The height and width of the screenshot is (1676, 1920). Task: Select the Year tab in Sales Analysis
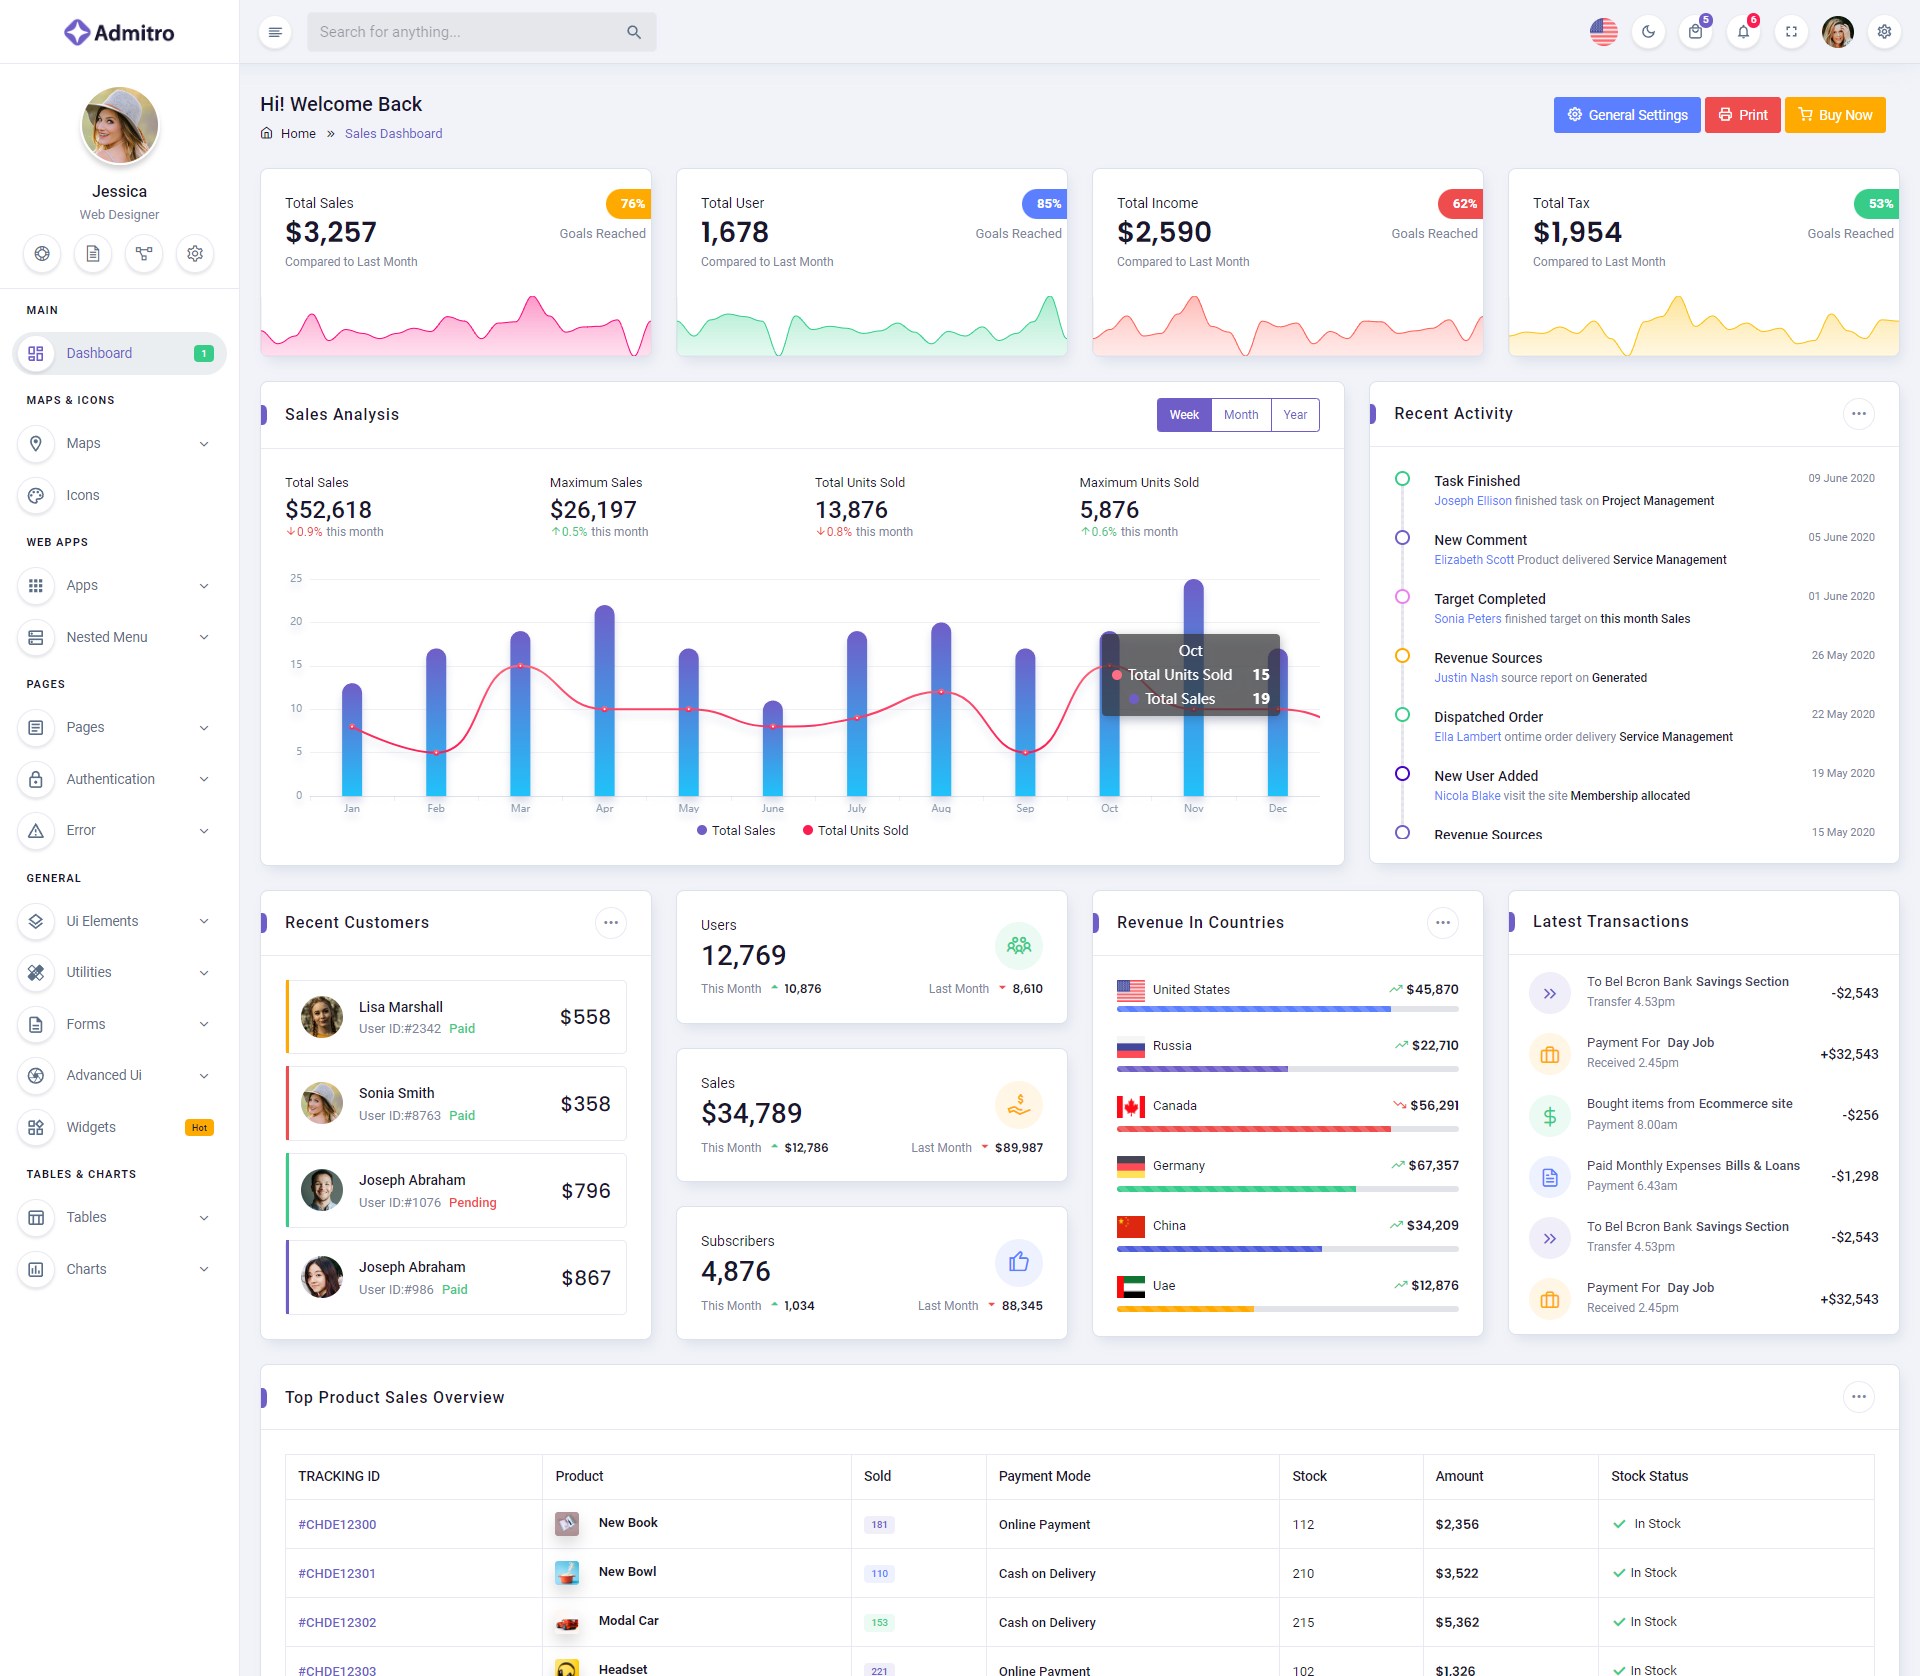coord(1295,415)
